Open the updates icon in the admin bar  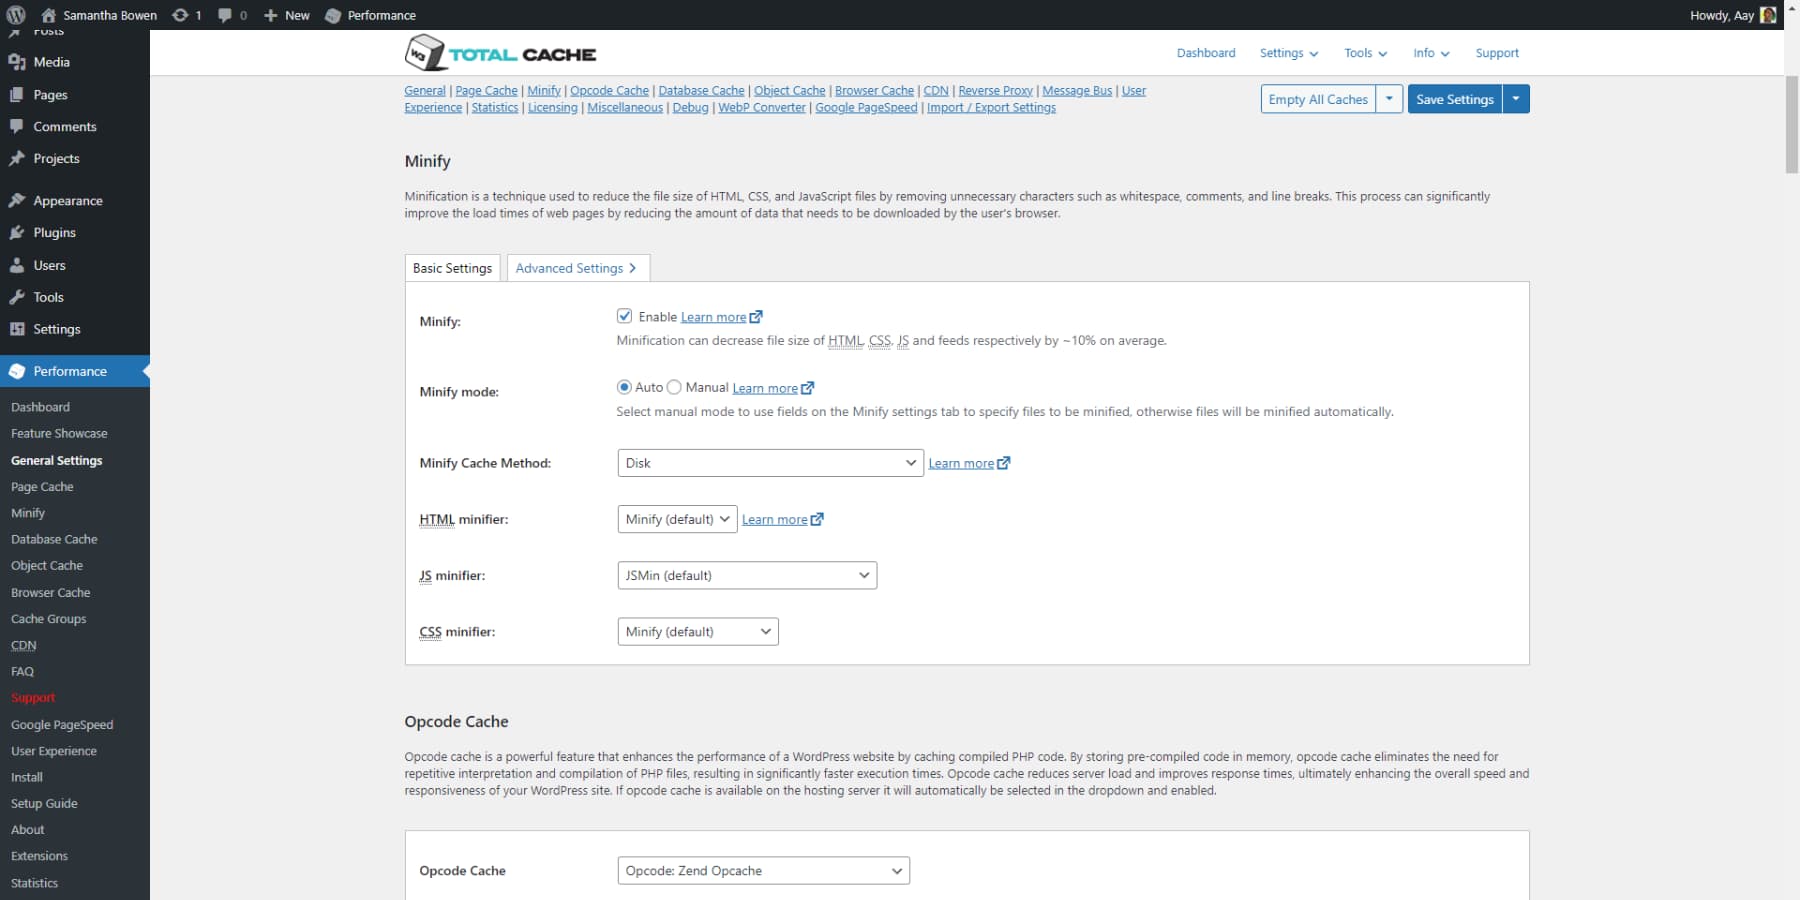[x=181, y=15]
